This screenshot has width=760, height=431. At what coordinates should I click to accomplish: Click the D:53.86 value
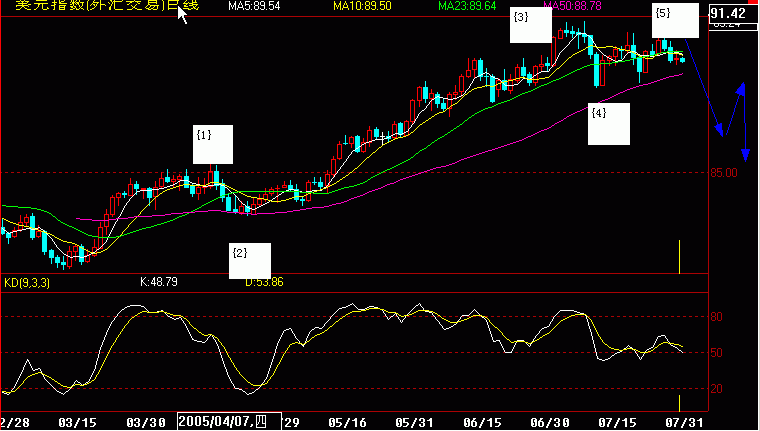265,282
